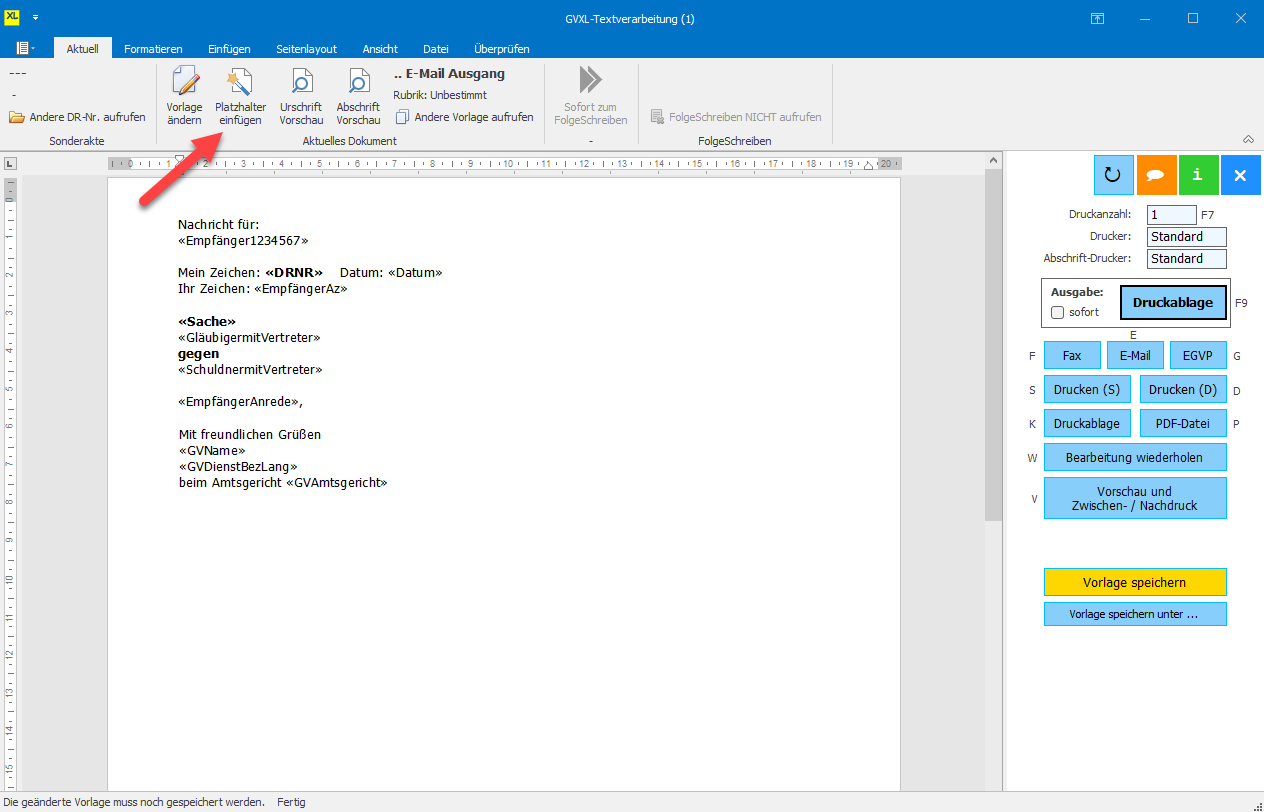The height and width of the screenshot is (812, 1264).
Task: Click the Drucker field showing Standard
Action: pyautogui.click(x=1187, y=237)
